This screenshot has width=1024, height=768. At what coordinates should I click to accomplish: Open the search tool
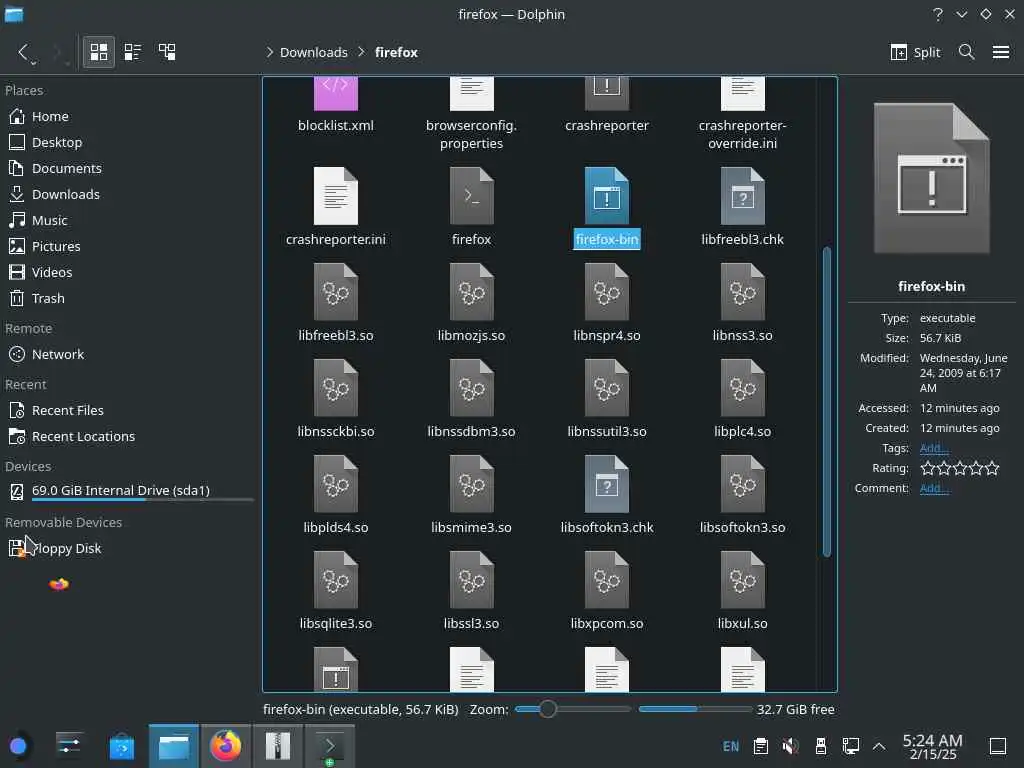point(967,52)
